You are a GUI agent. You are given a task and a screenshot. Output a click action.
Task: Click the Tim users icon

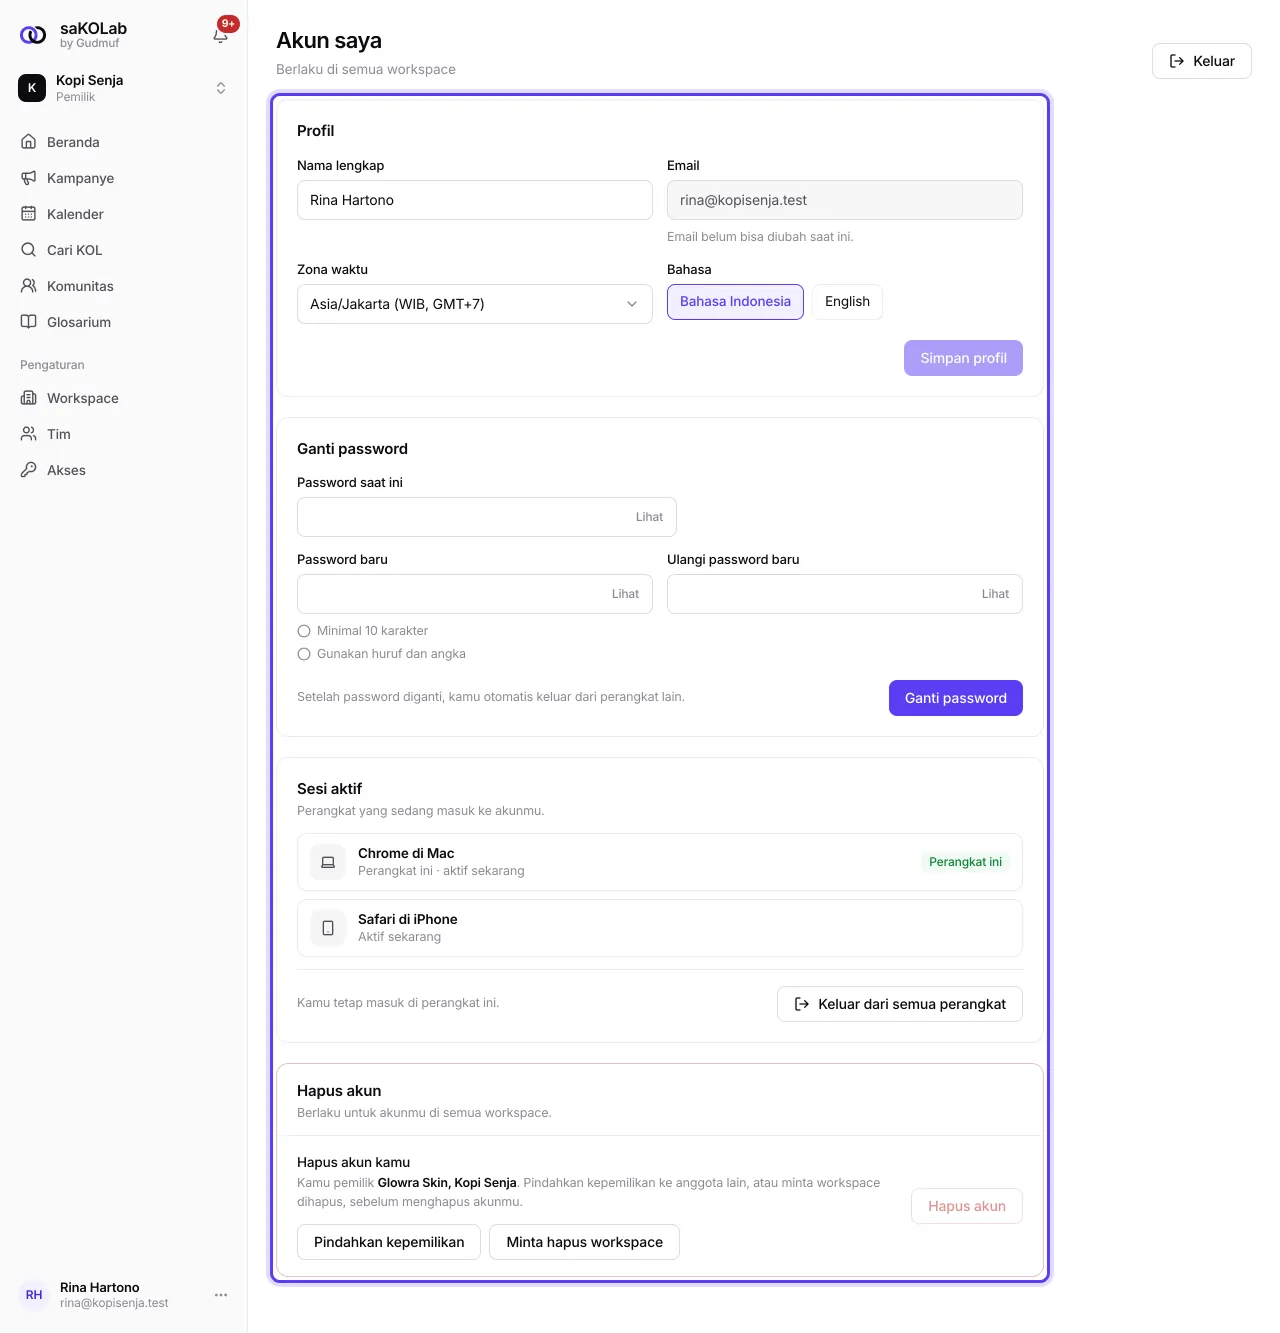pyautogui.click(x=29, y=434)
